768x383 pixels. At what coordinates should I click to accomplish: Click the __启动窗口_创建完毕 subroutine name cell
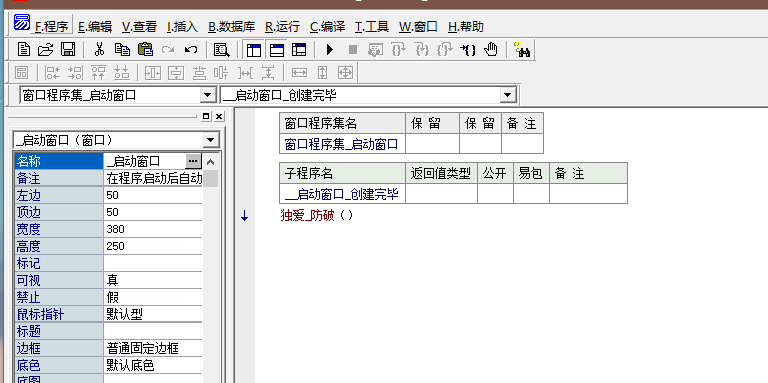pyautogui.click(x=342, y=194)
